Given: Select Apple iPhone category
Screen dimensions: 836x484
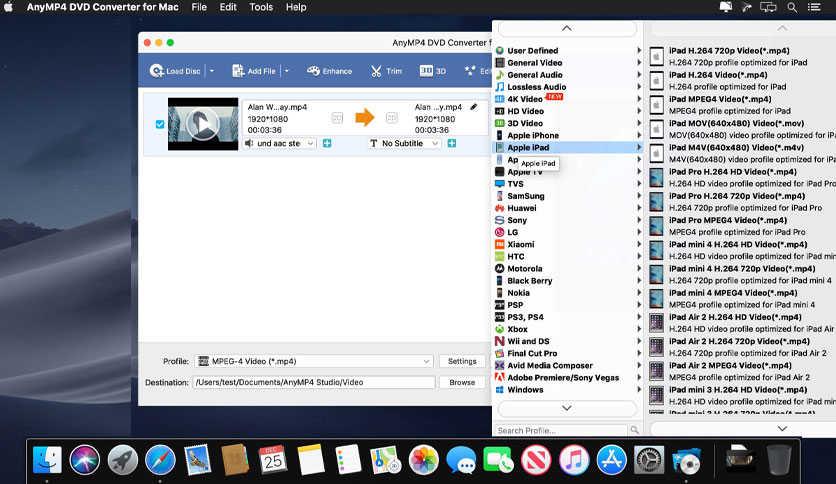Looking at the screenshot, I should tap(568, 135).
